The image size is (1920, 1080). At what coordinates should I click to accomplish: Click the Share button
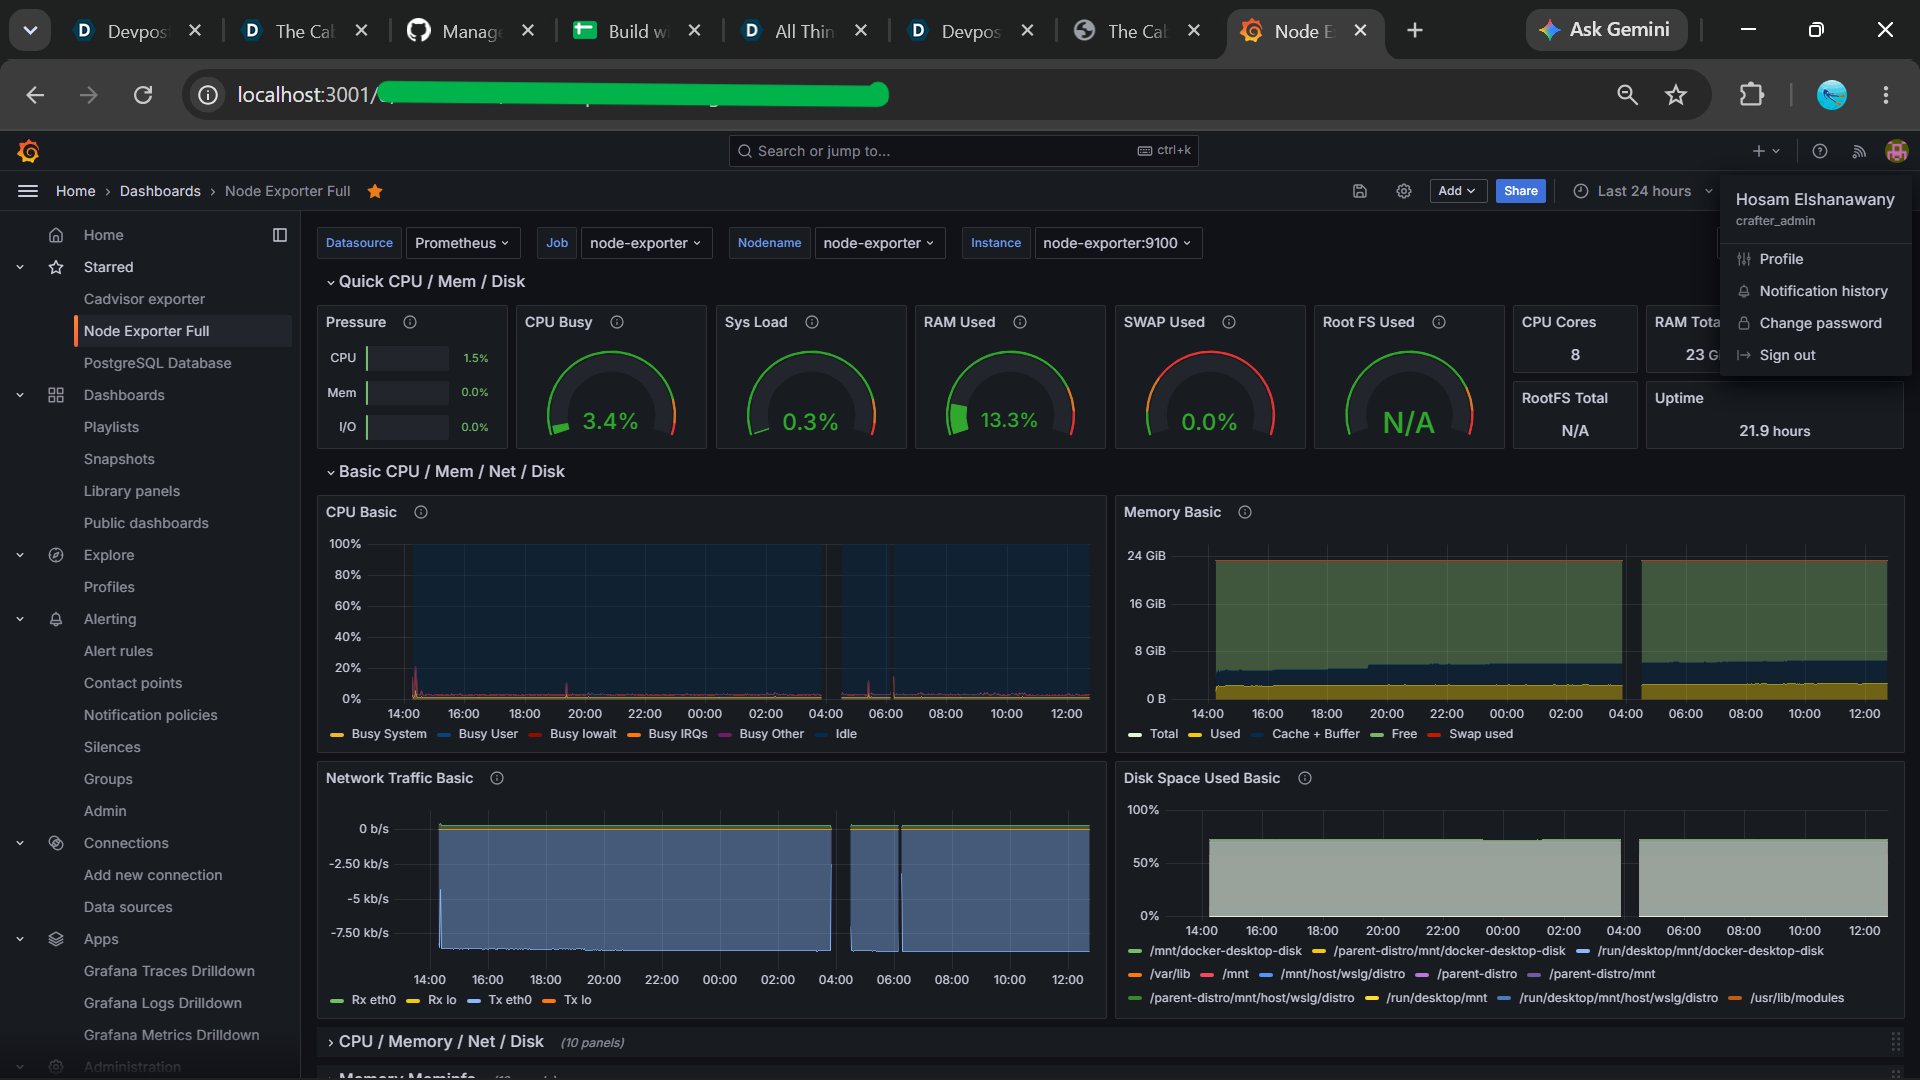(1520, 191)
